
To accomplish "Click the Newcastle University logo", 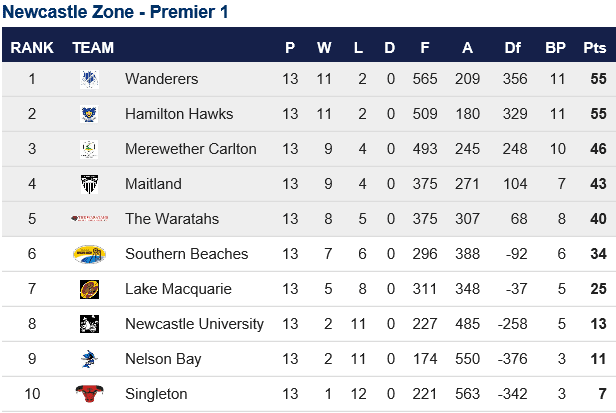I will [89, 324].
